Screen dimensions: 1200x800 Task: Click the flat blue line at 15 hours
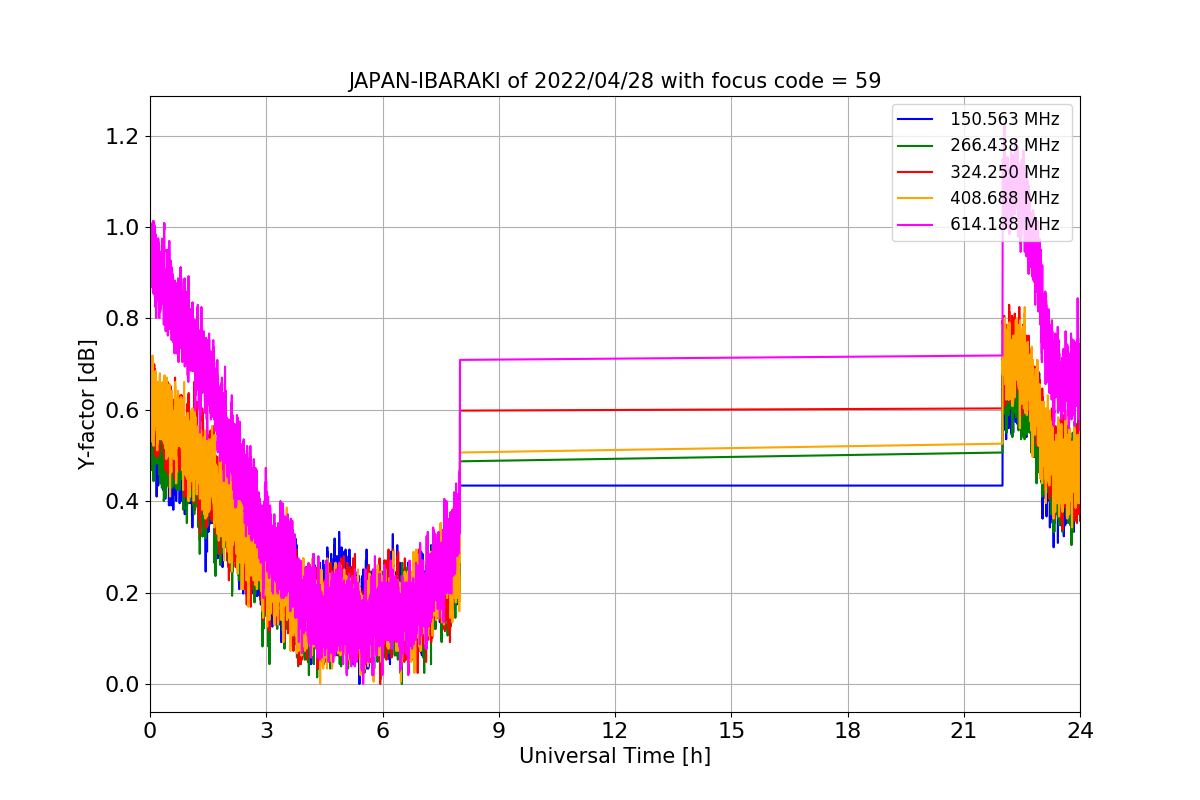(731, 485)
